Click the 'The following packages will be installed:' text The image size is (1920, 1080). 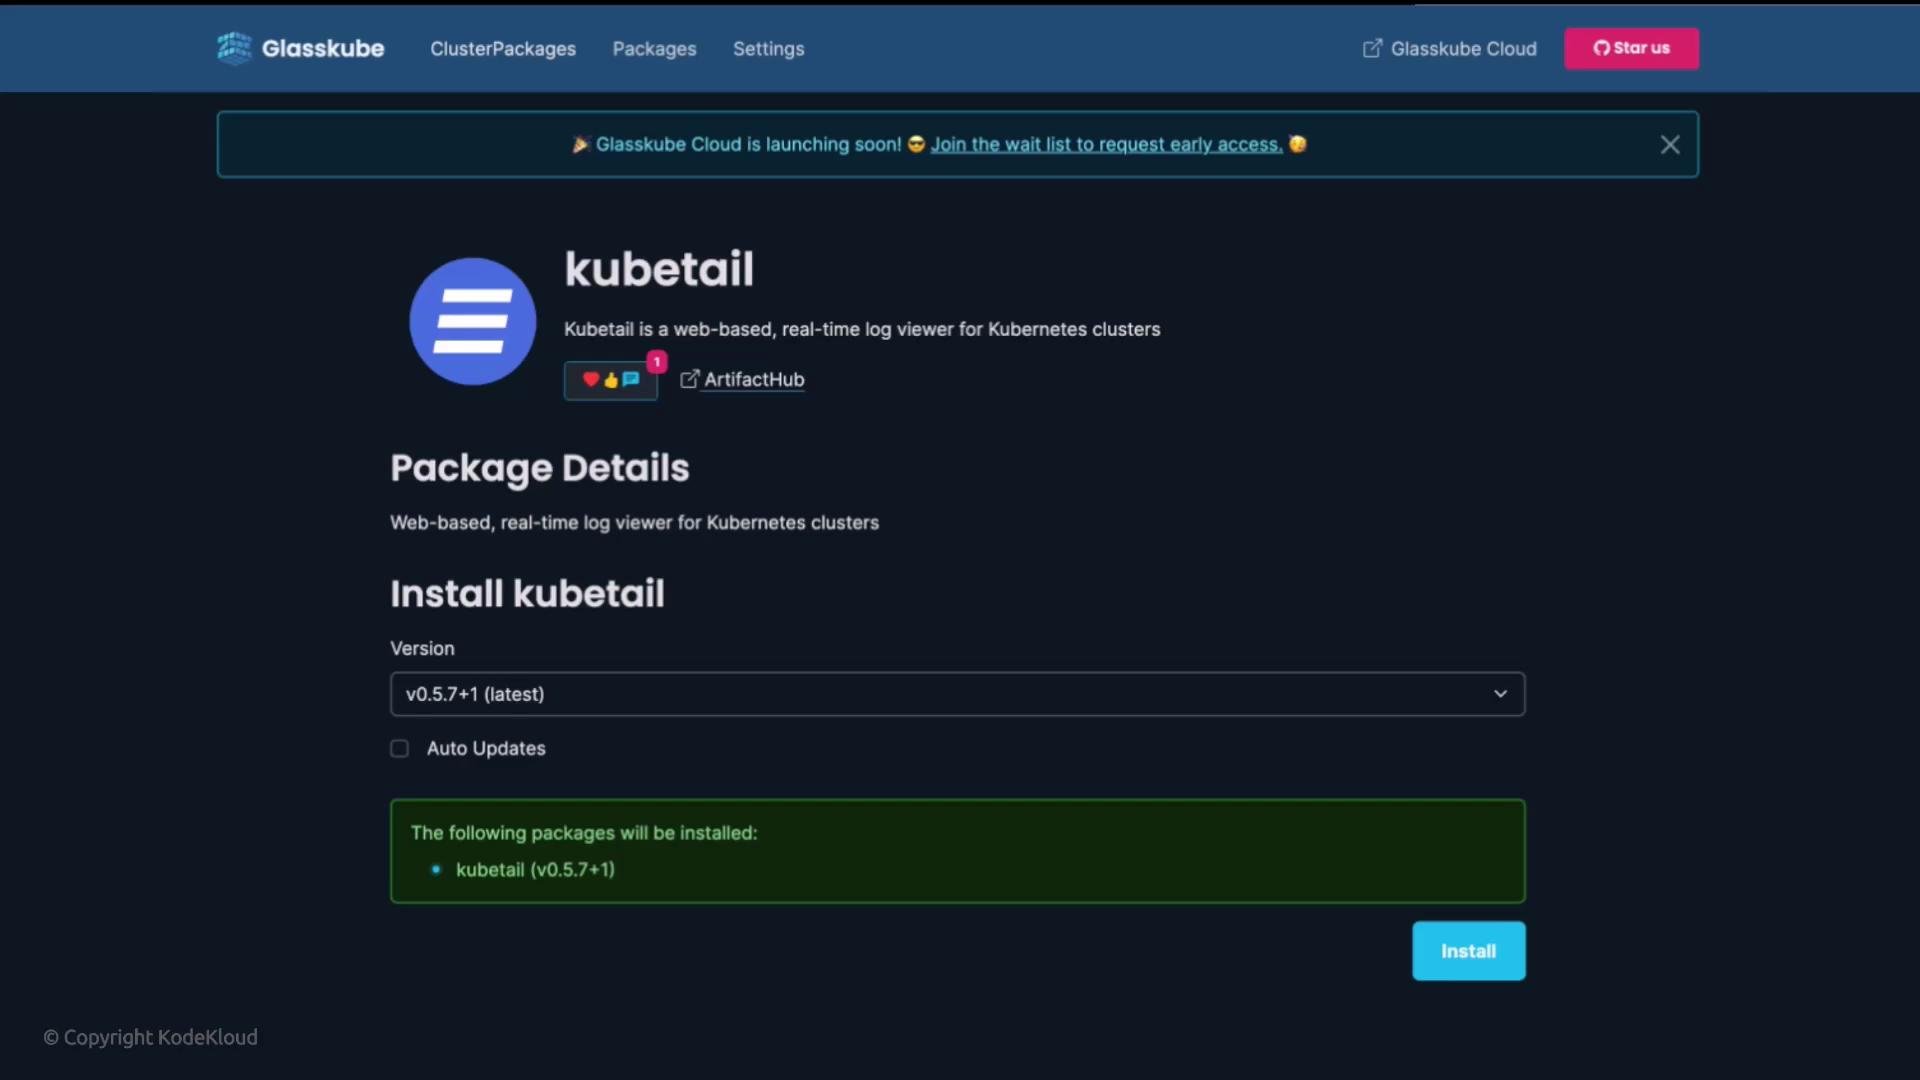[x=584, y=832]
